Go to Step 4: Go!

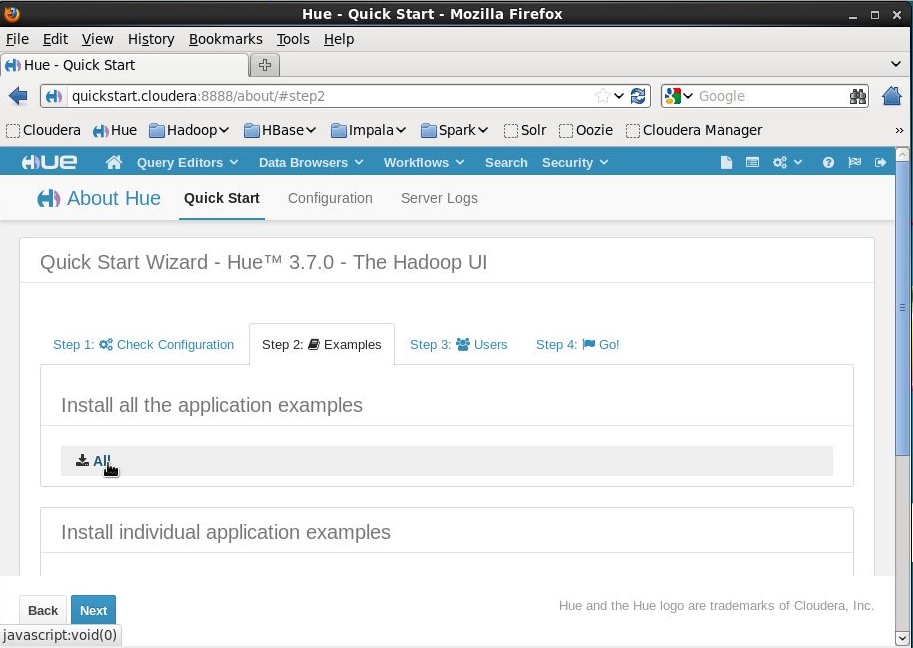coord(577,345)
